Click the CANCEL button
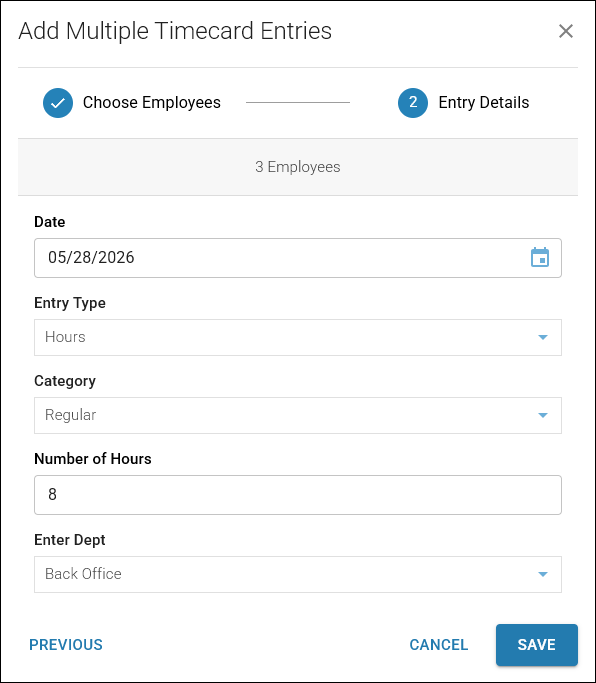The height and width of the screenshot is (683, 596). click(439, 645)
